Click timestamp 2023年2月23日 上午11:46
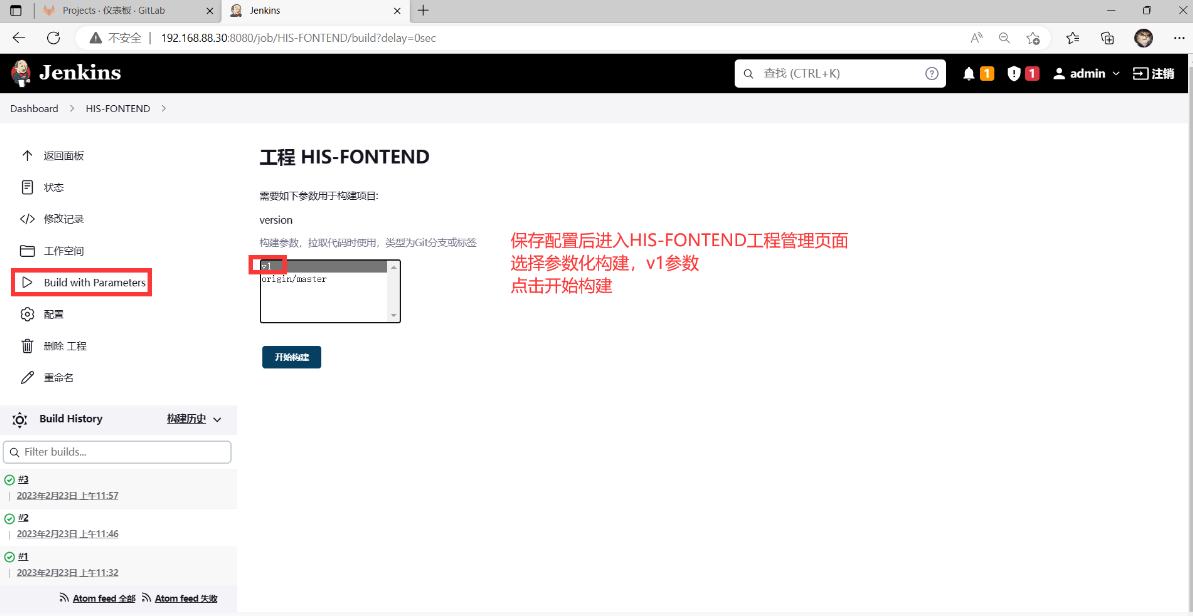 click(x=67, y=534)
